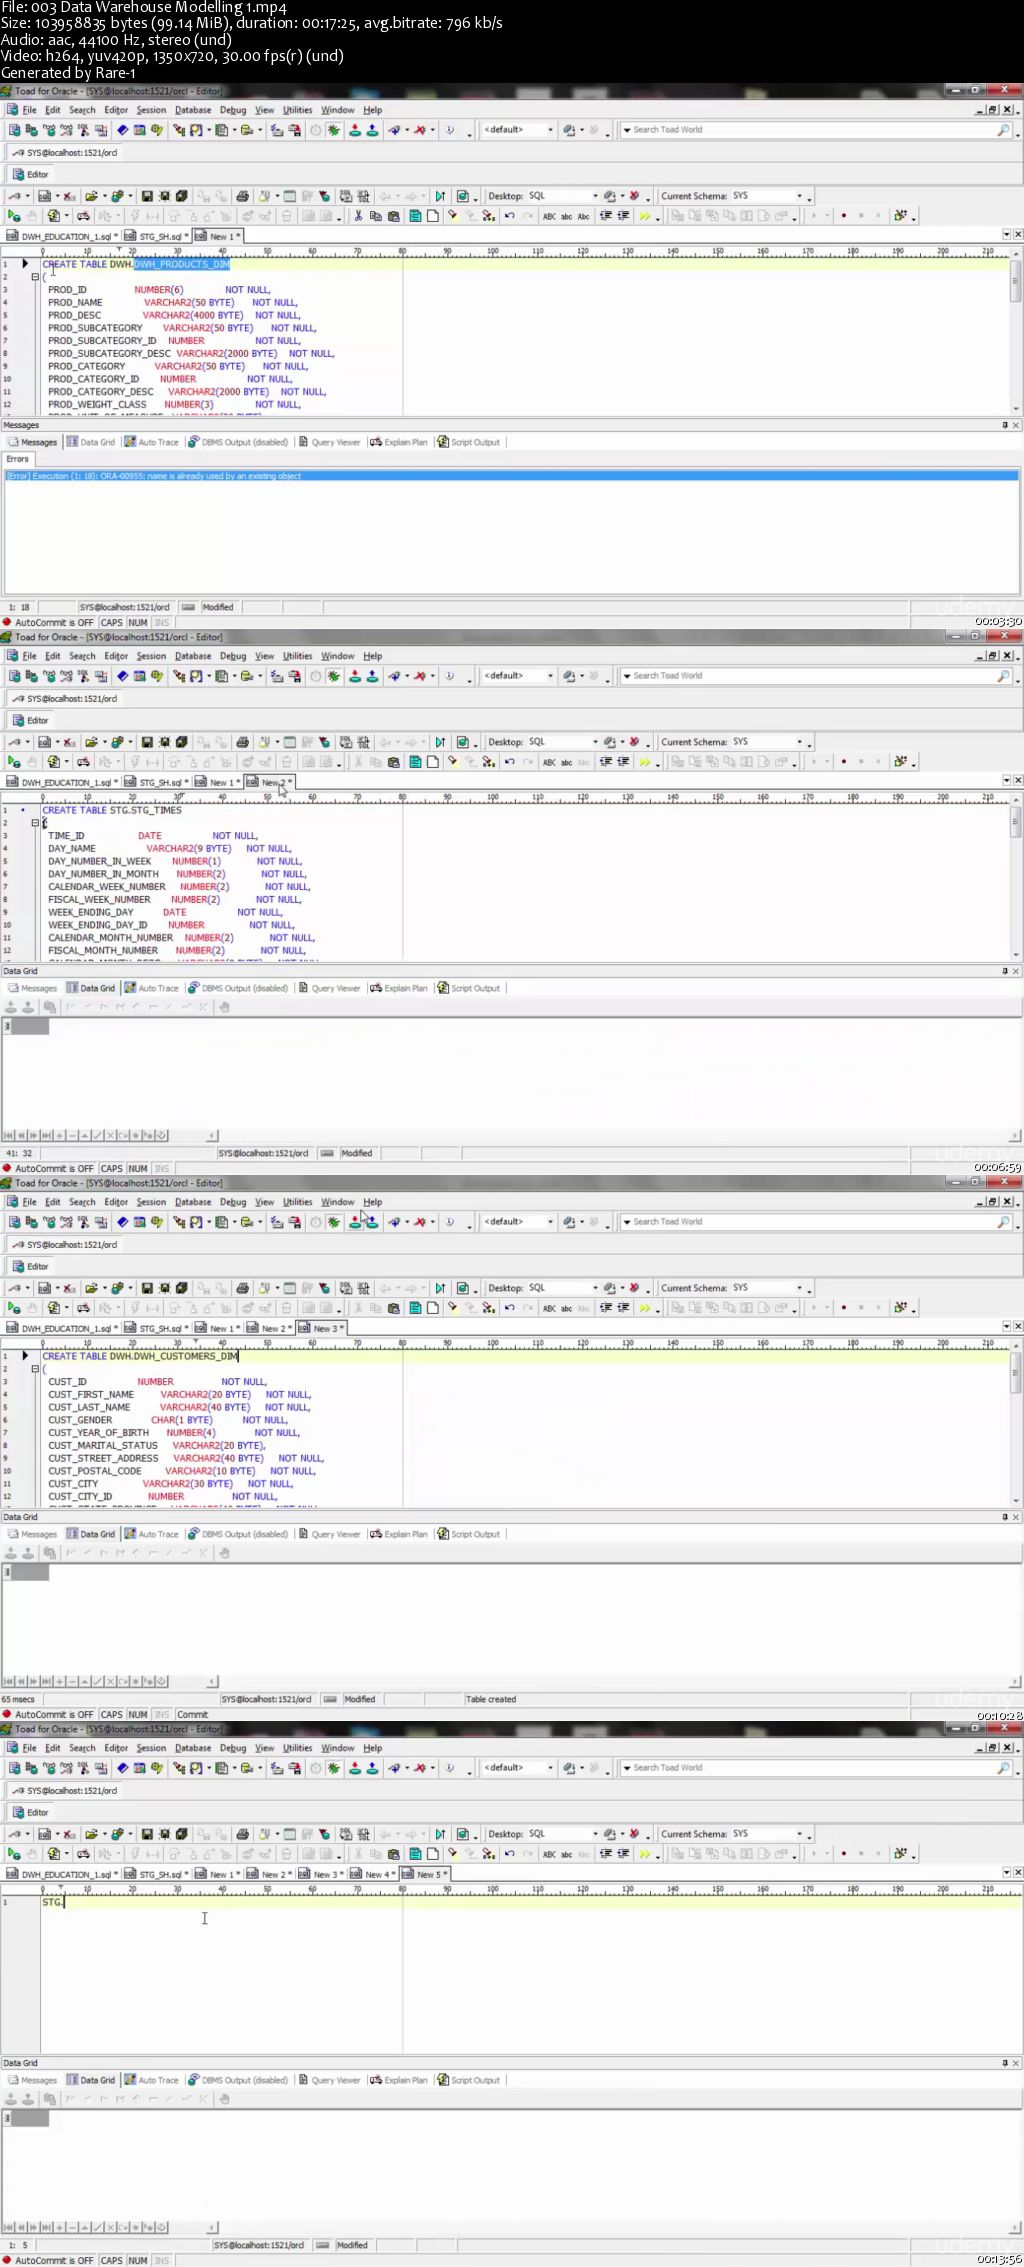The height and width of the screenshot is (2267, 1024).
Task: Toggle Messages panel pin in 00:03:30 frame
Action: [1005, 425]
